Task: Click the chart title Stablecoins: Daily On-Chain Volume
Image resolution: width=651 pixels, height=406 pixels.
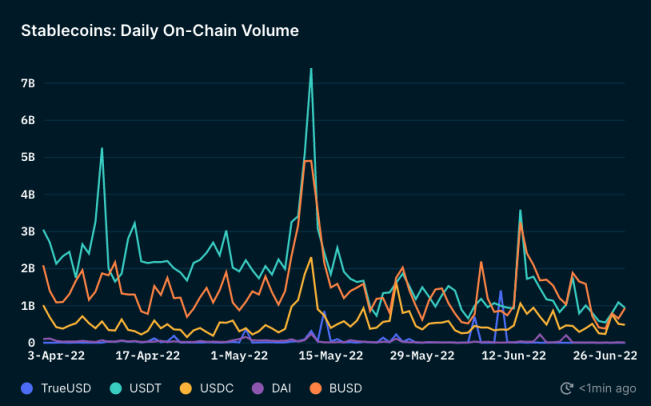Action: click(160, 31)
